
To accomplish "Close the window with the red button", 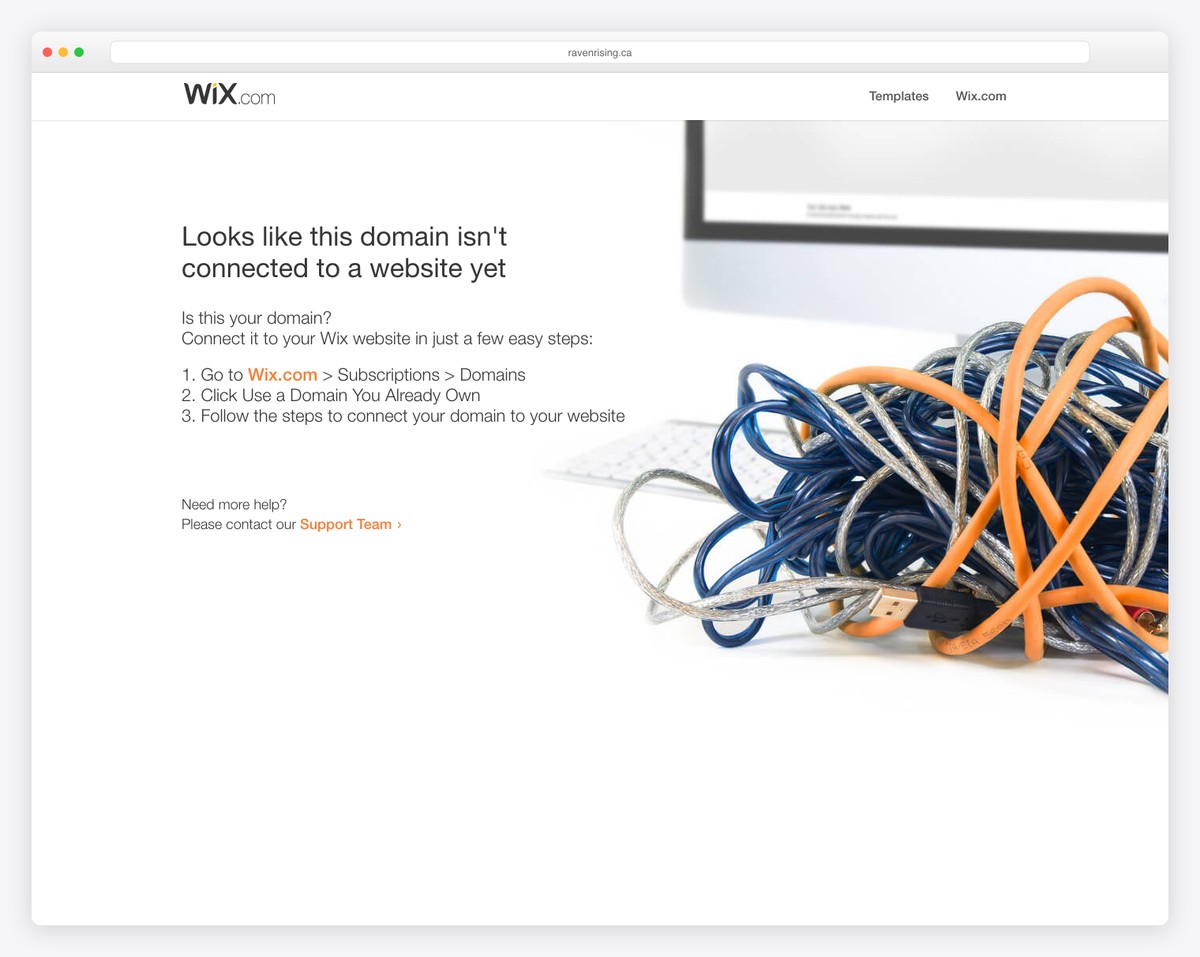I will [x=47, y=52].
